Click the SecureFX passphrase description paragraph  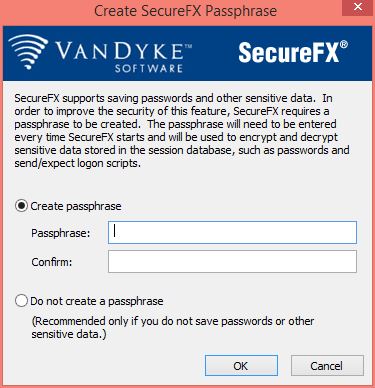pos(182,130)
